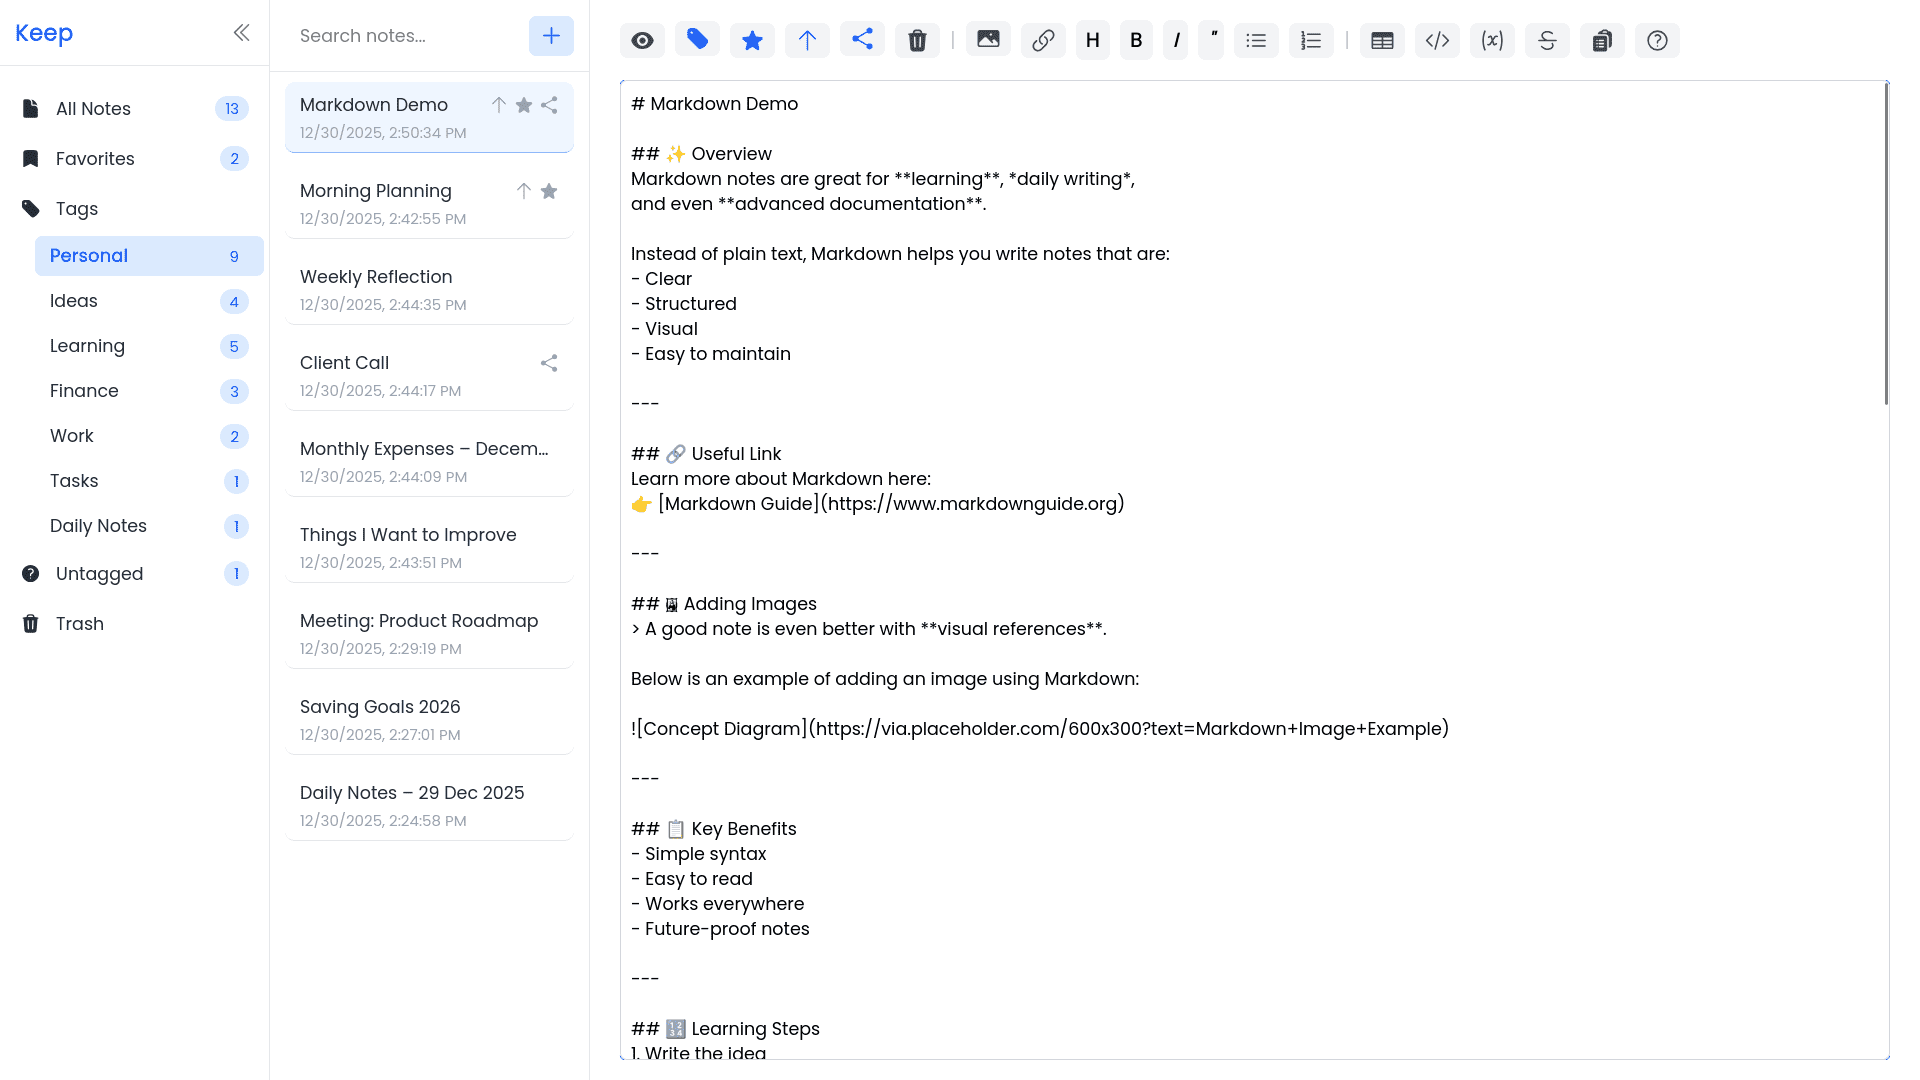Viewport: 1920px width, 1080px height.
Task: Toggle the preview eye icon in the toolbar
Action: [x=642, y=40]
